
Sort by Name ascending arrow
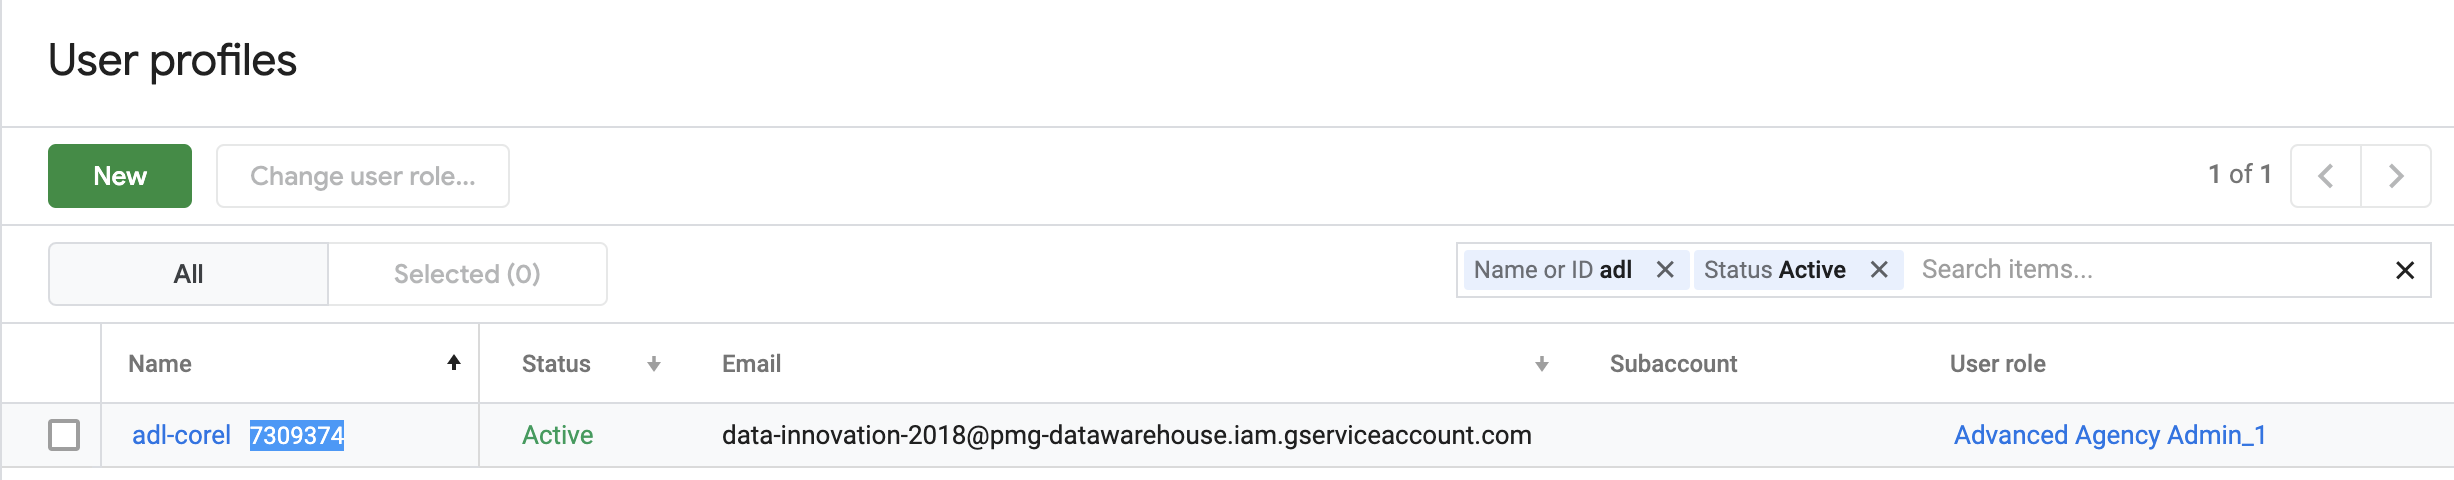click(x=454, y=363)
